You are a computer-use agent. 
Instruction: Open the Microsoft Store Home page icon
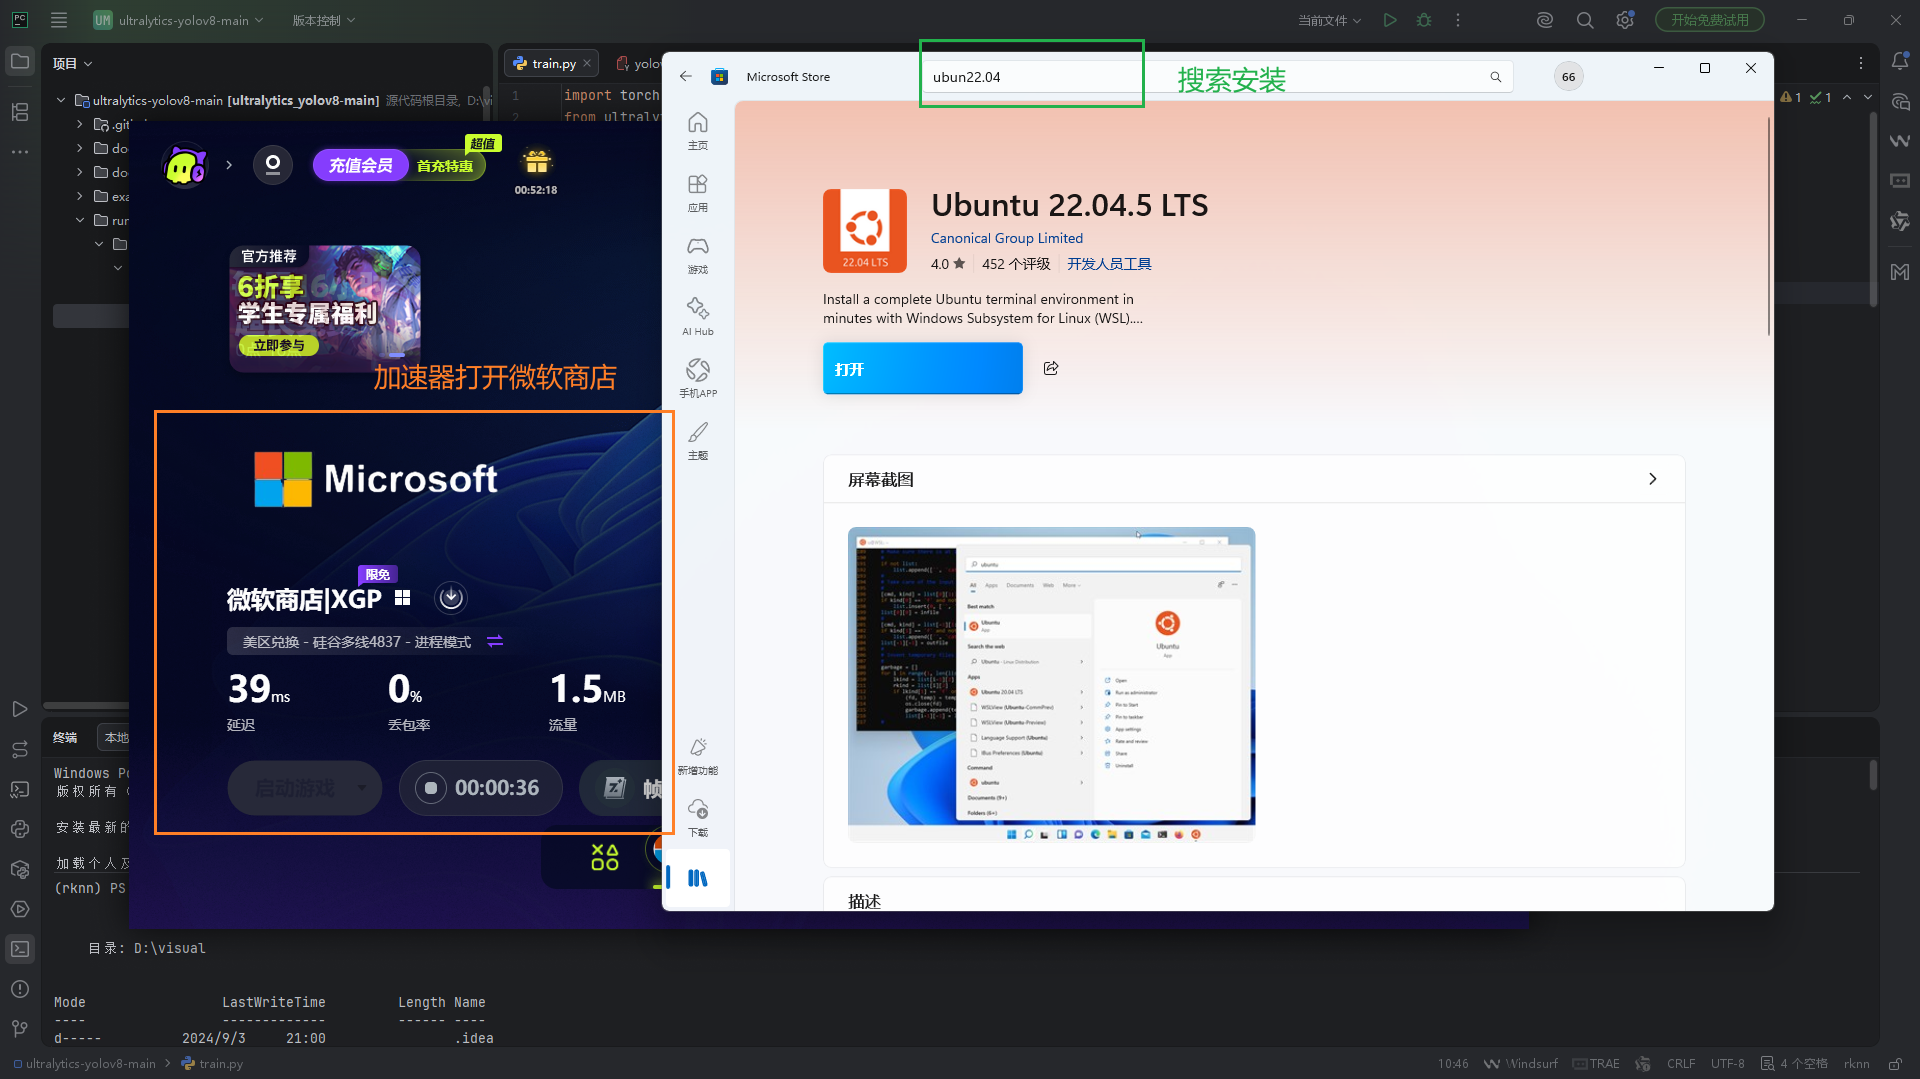click(697, 130)
